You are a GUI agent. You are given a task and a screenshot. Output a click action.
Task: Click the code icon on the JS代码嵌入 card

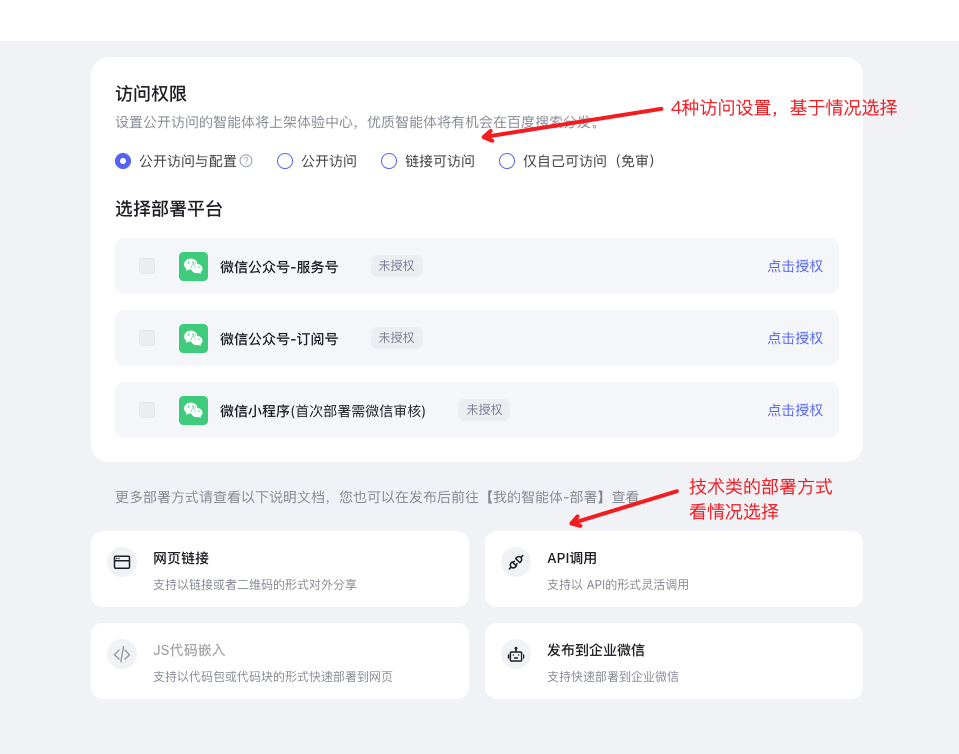[121, 652]
